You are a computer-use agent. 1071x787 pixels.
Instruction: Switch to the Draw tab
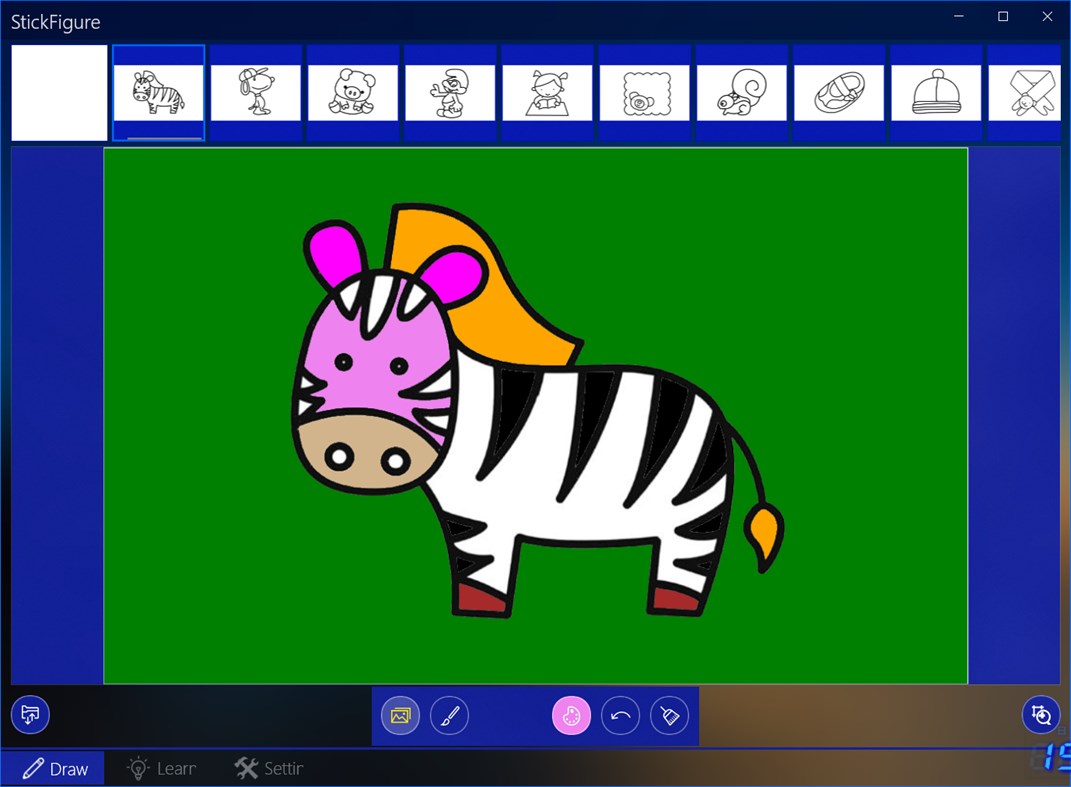[53, 769]
